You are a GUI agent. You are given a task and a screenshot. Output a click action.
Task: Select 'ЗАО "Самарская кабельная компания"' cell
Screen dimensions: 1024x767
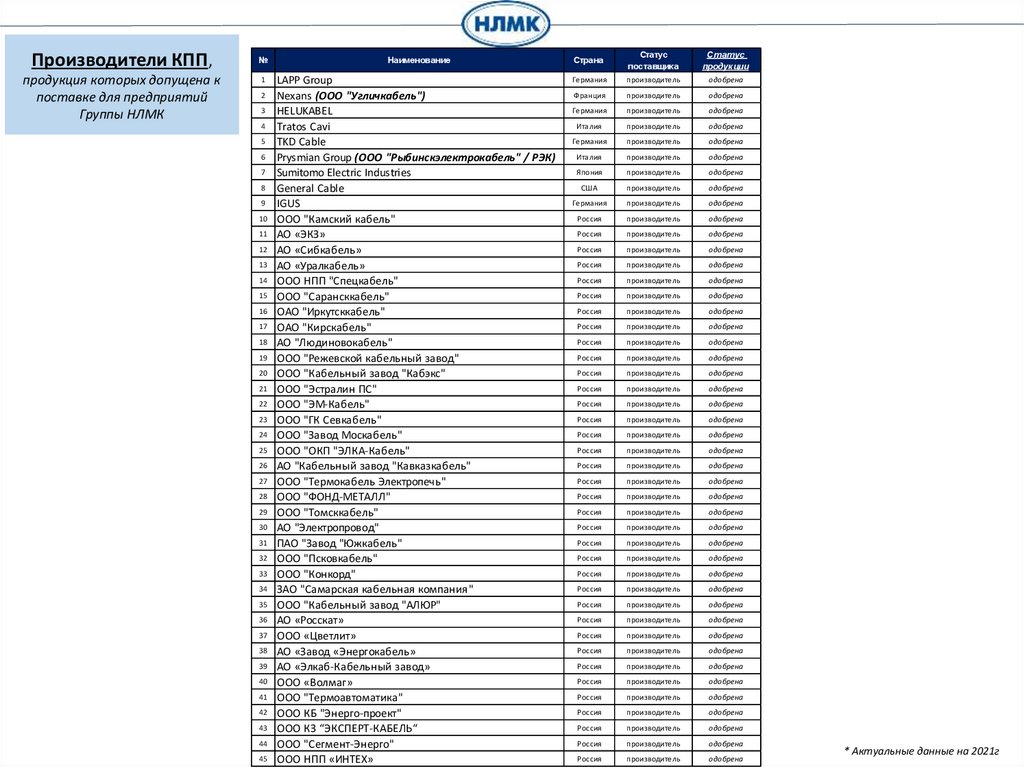375,589
